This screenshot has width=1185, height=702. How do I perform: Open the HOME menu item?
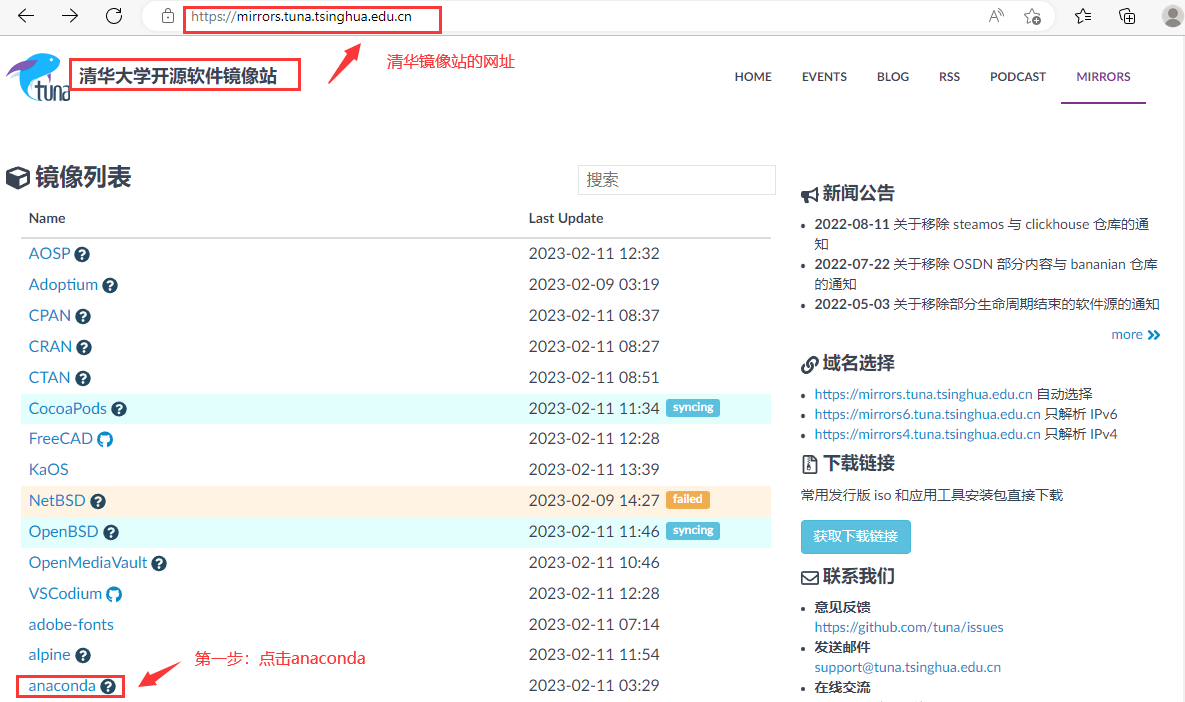(x=753, y=76)
